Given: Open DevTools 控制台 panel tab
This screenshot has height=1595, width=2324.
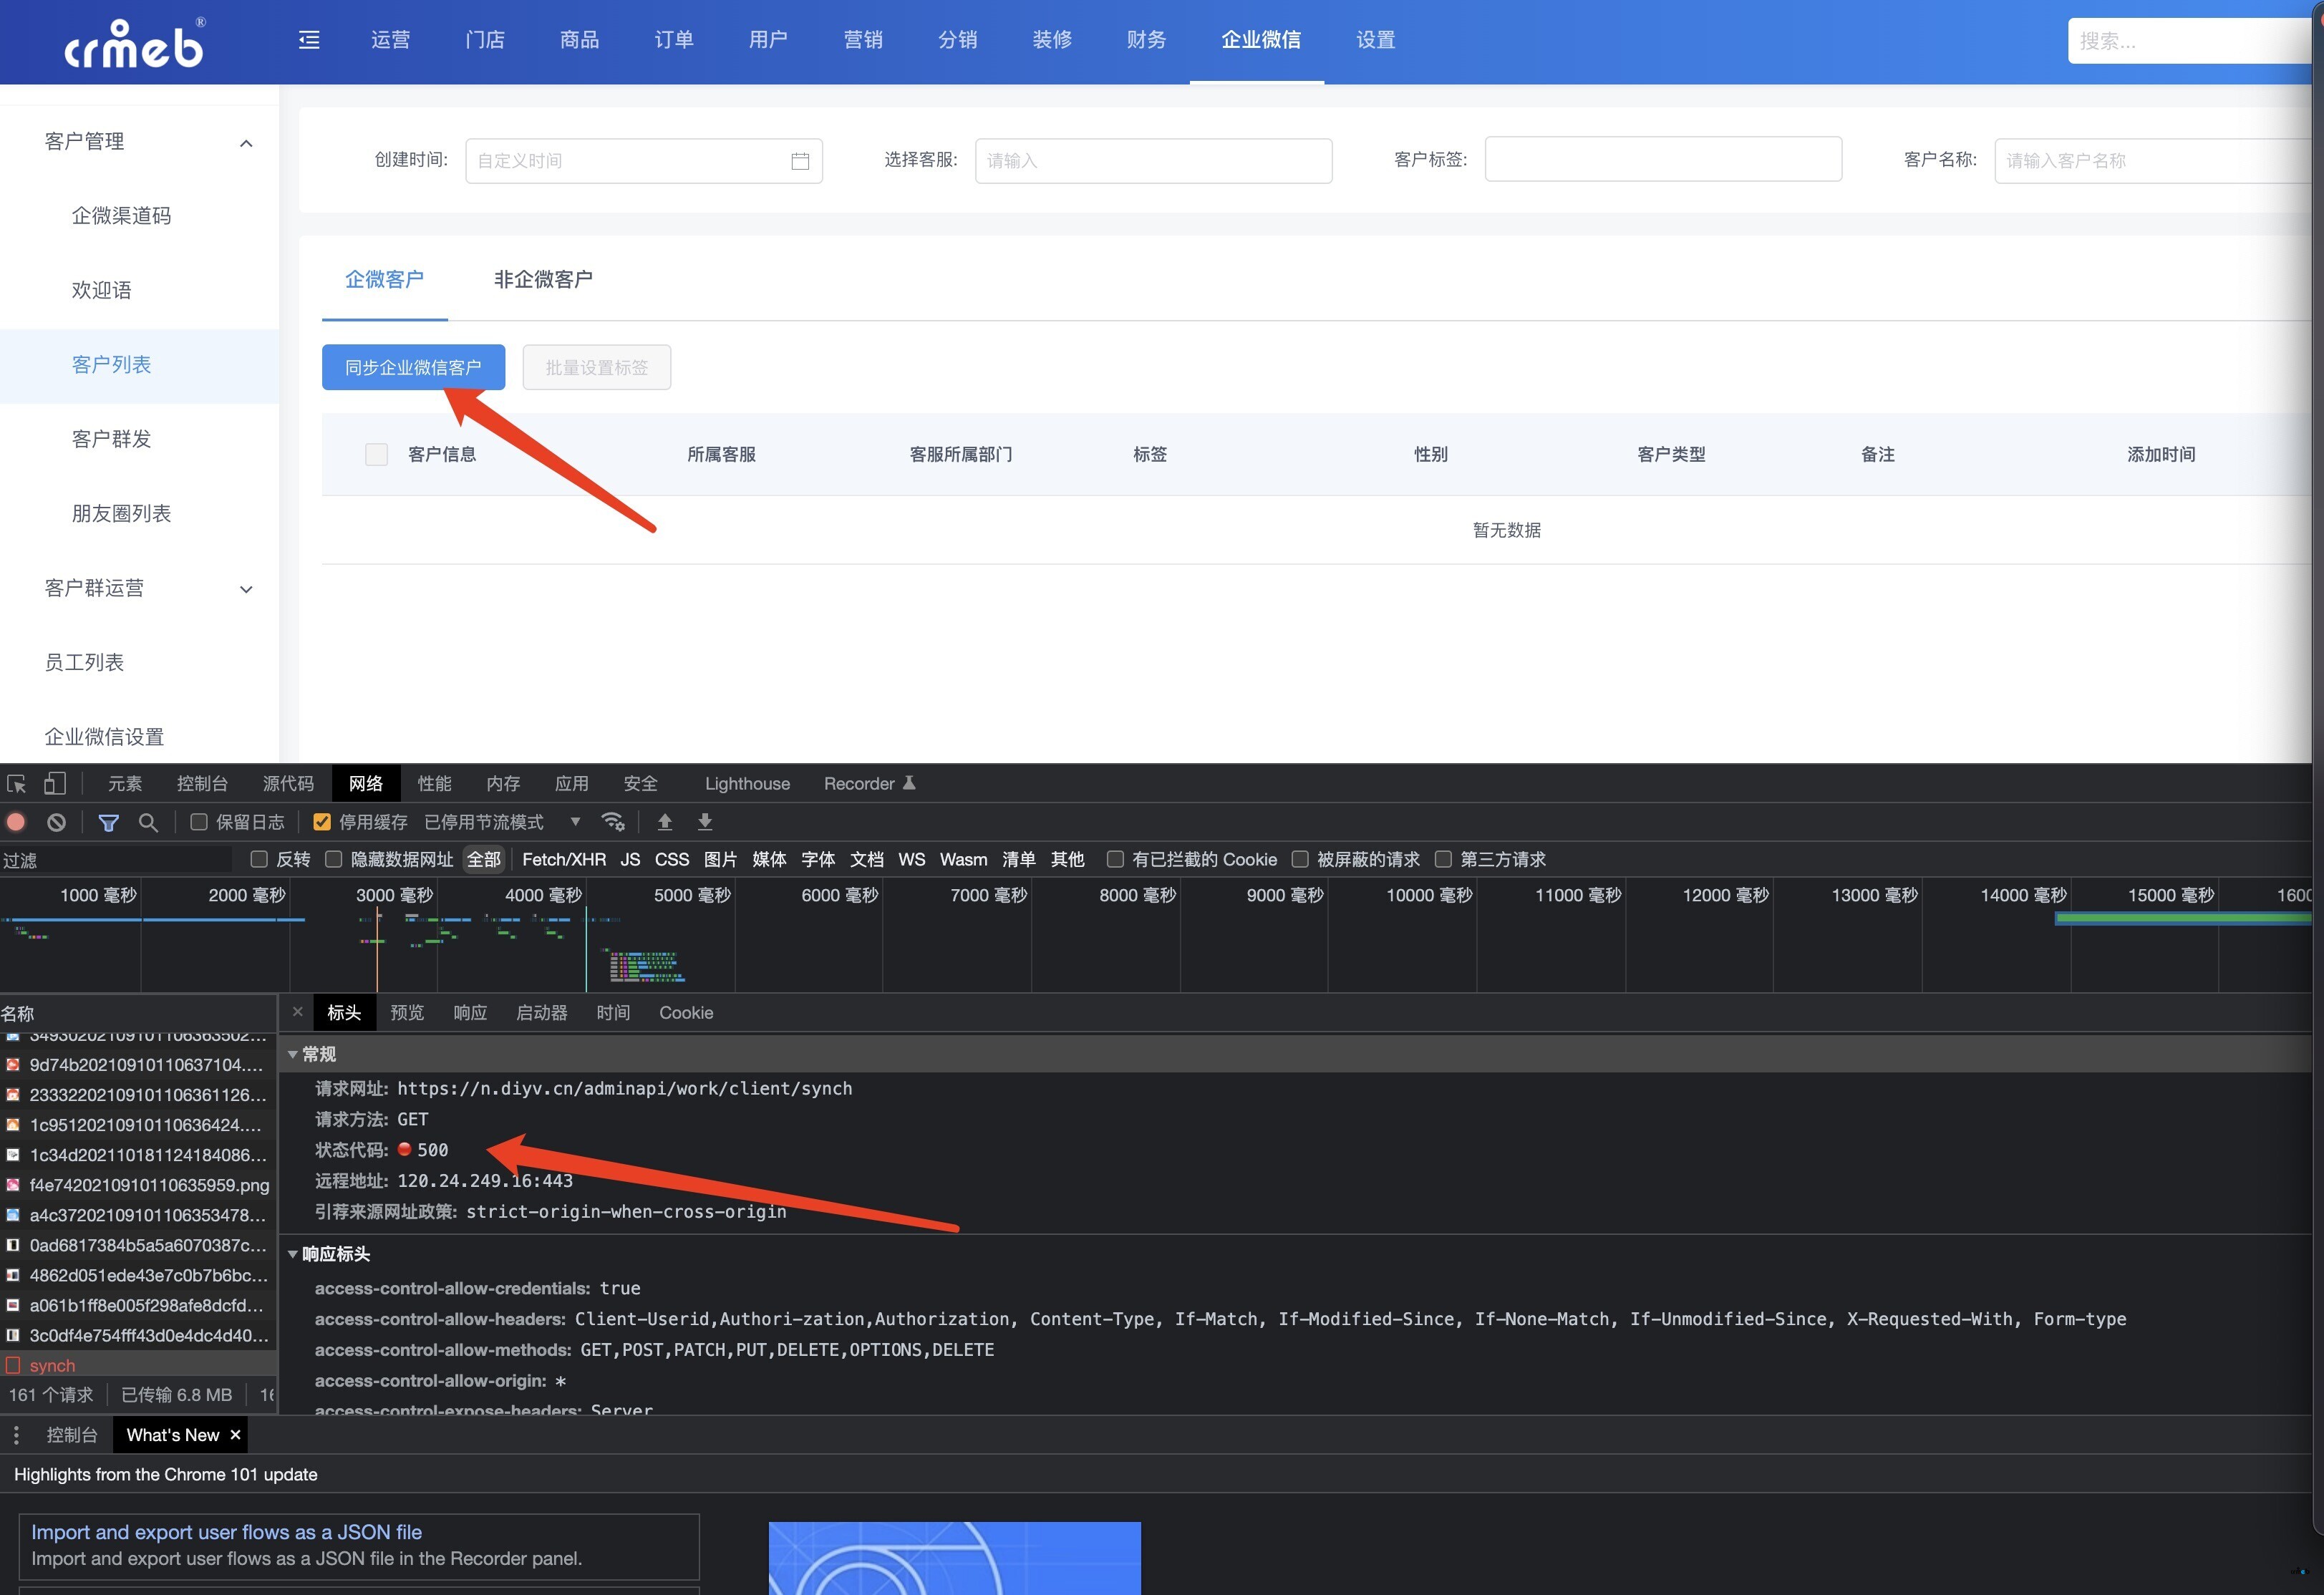Looking at the screenshot, I should coord(202,783).
